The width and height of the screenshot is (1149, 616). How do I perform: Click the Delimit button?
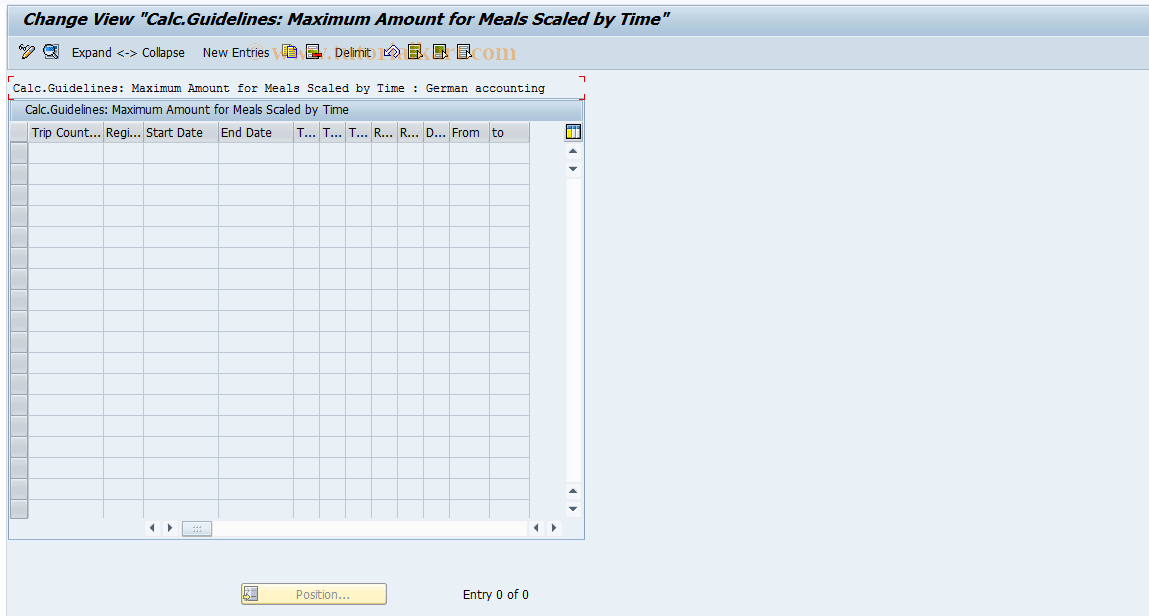353,53
